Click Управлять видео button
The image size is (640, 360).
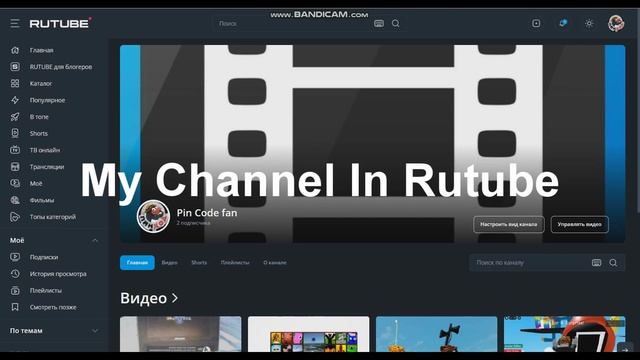point(579,224)
